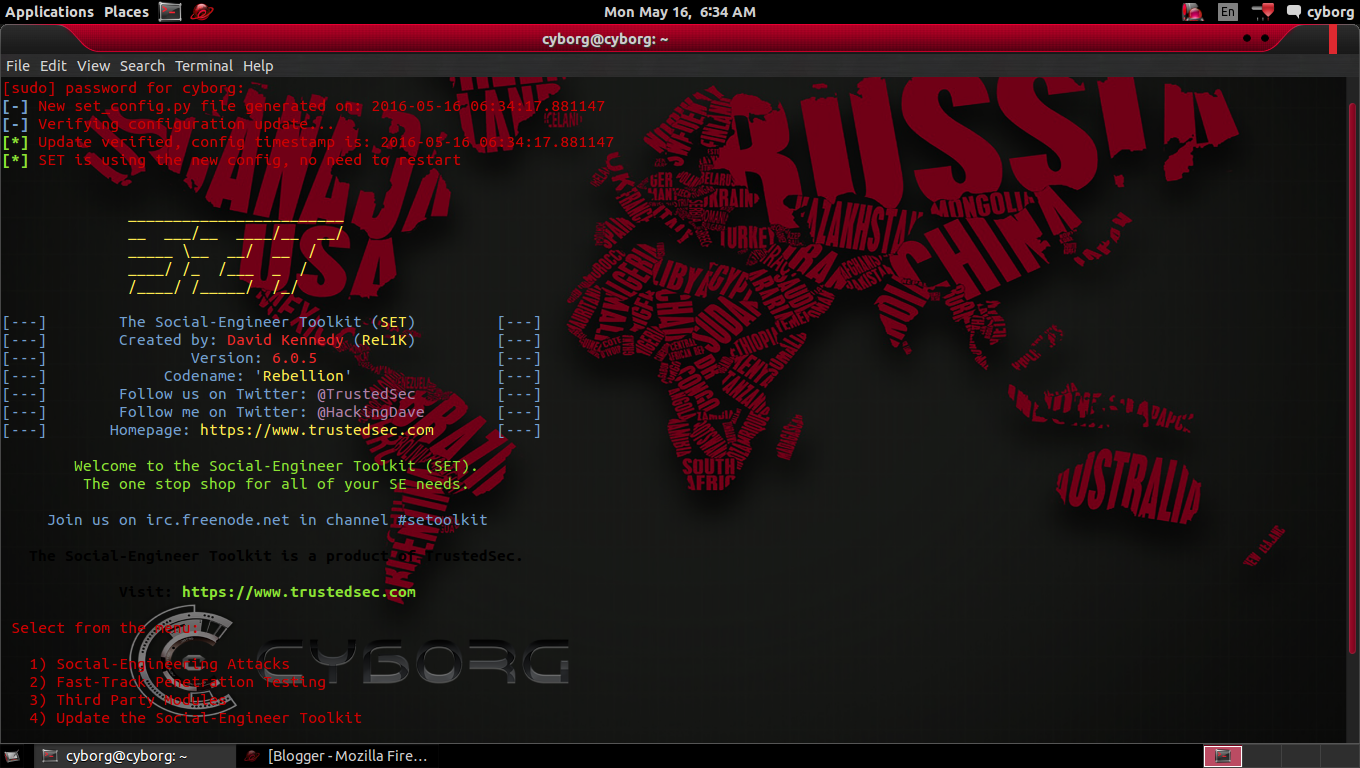
Task: Click the green Visit trustedsec.com link
Action: coord(299,591)
